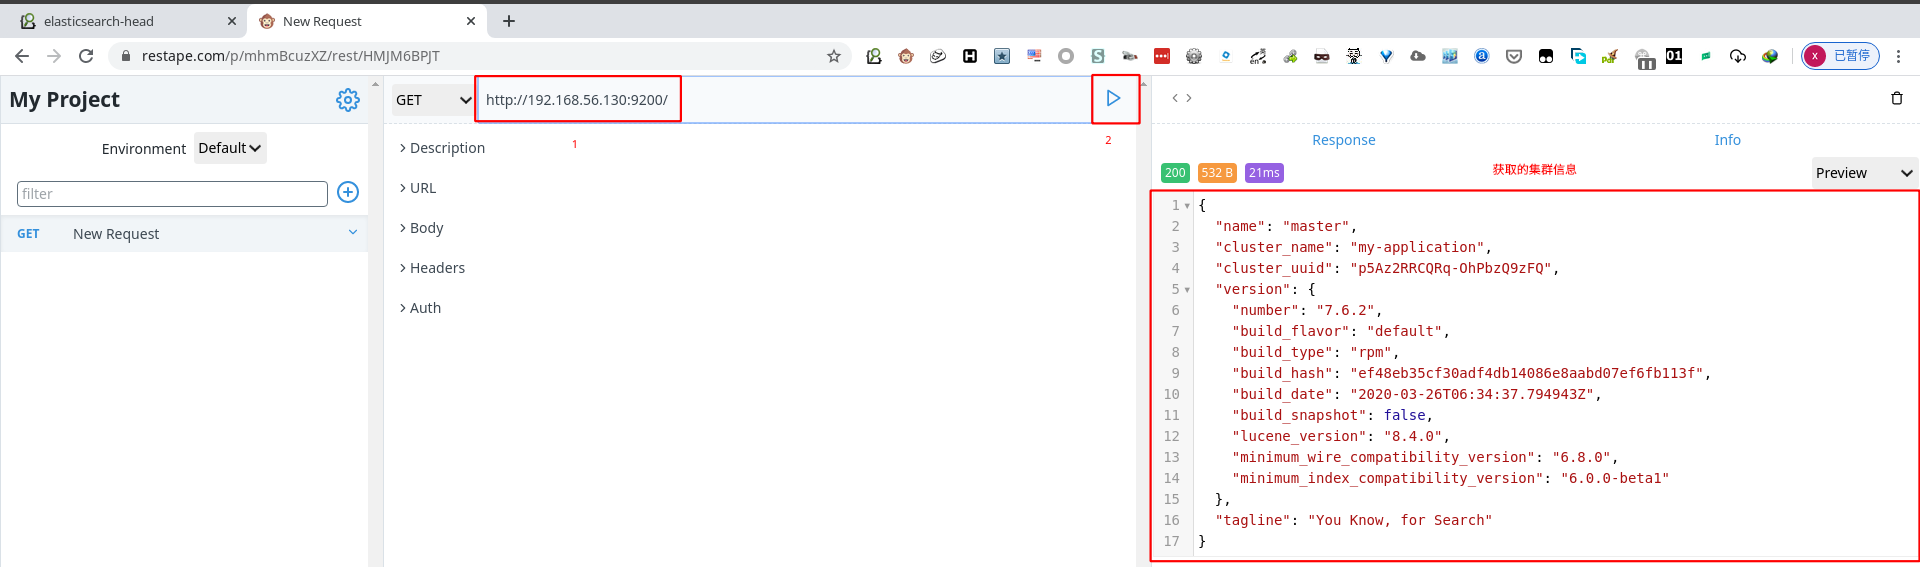The image size is (1920, 567).
Task: Close the elasticsearch-head tab
Action: [x=232, y=21]
